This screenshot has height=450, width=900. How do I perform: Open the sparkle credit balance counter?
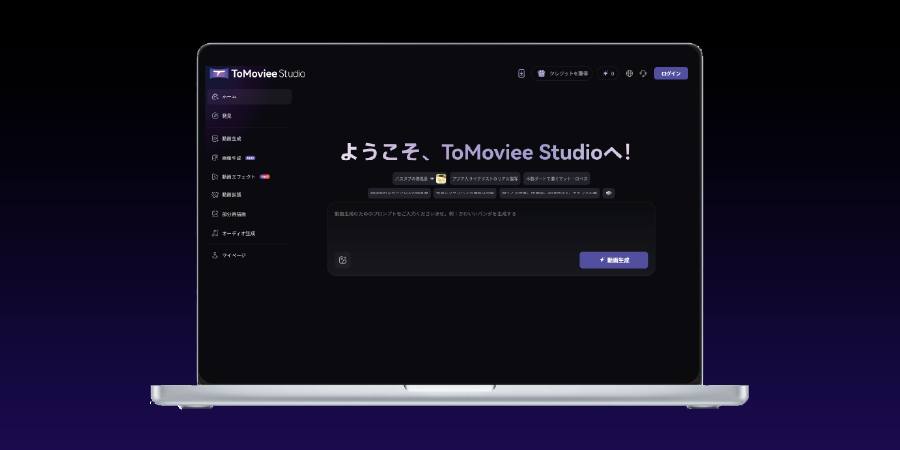tap(608, 73)
